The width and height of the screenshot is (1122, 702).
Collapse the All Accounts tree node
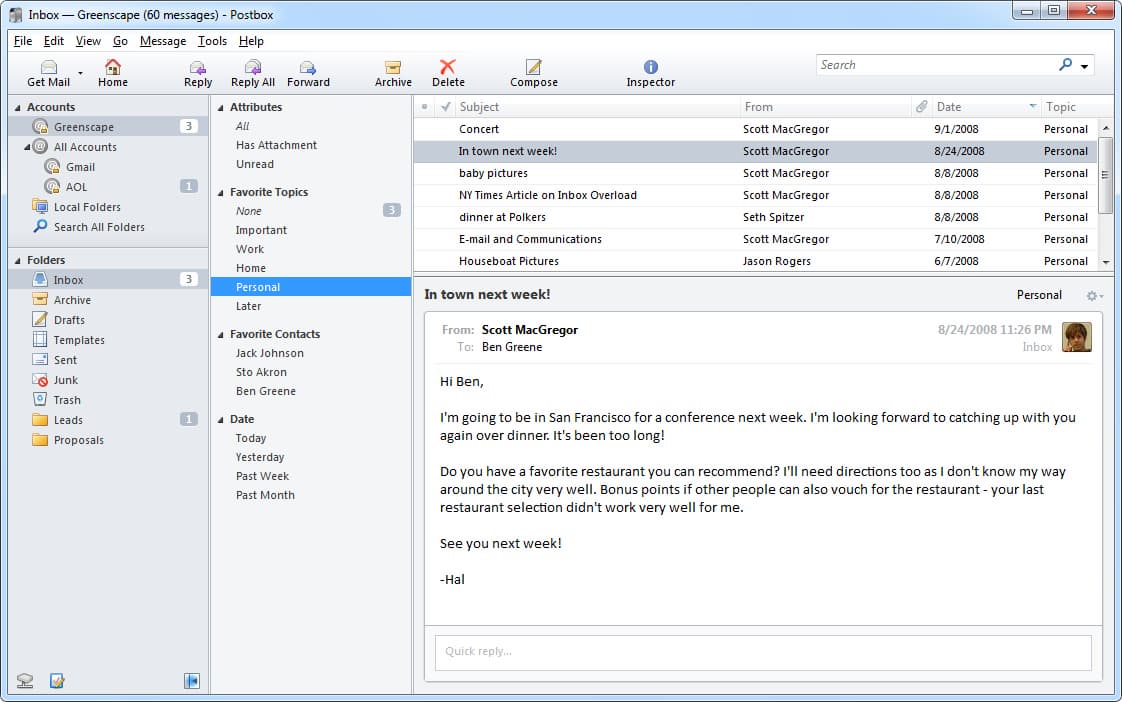27,147
